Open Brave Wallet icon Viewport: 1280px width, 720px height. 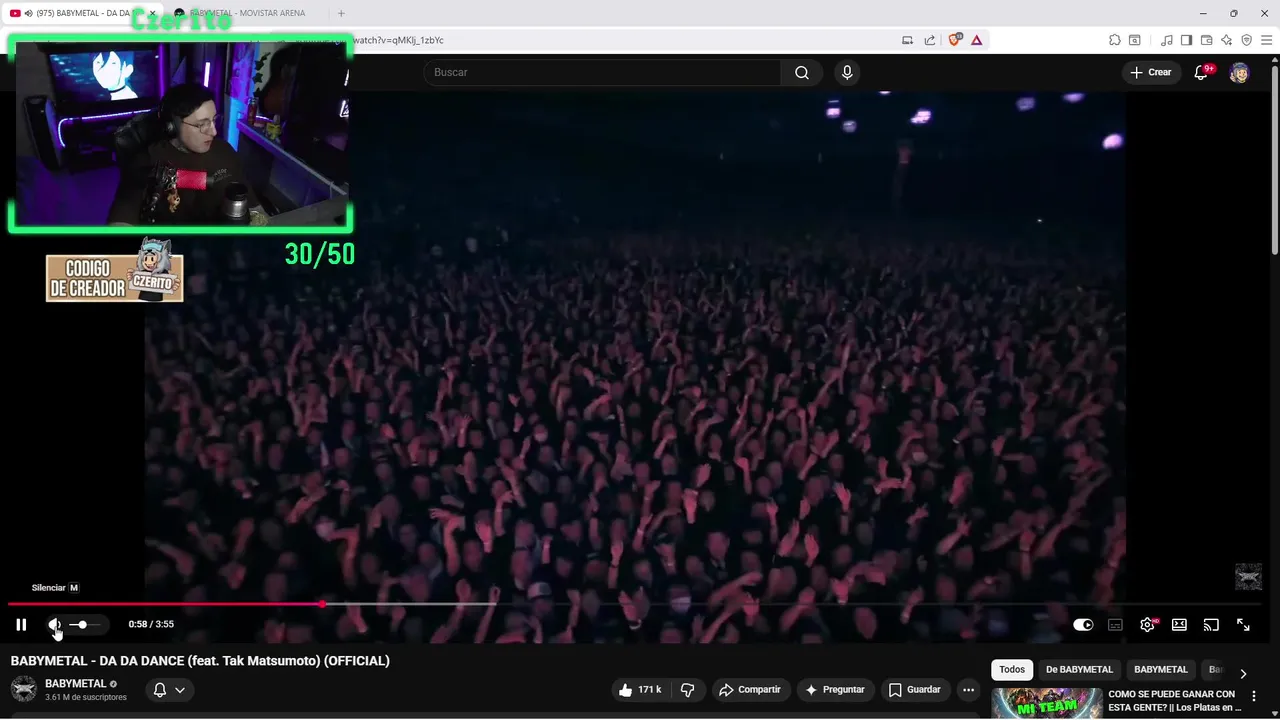pos(1206,40)
